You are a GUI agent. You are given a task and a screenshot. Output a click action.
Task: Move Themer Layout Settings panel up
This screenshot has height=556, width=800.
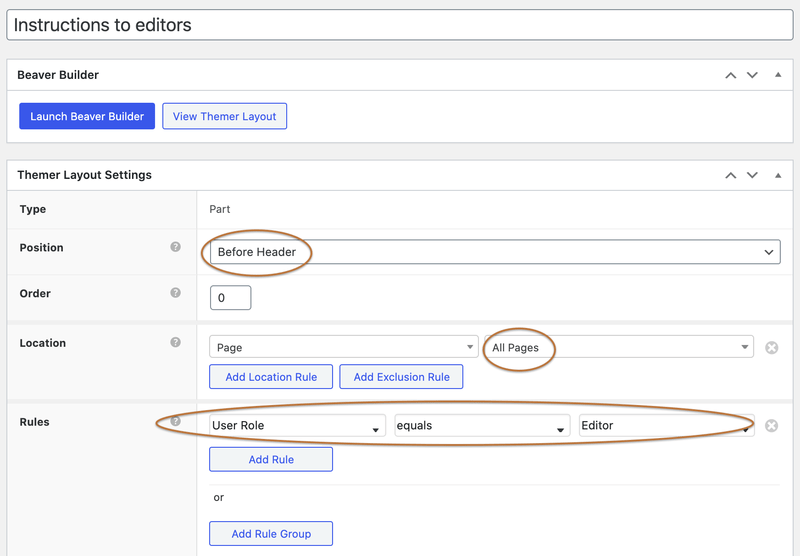pyautogui.click(x=731, y=175)
